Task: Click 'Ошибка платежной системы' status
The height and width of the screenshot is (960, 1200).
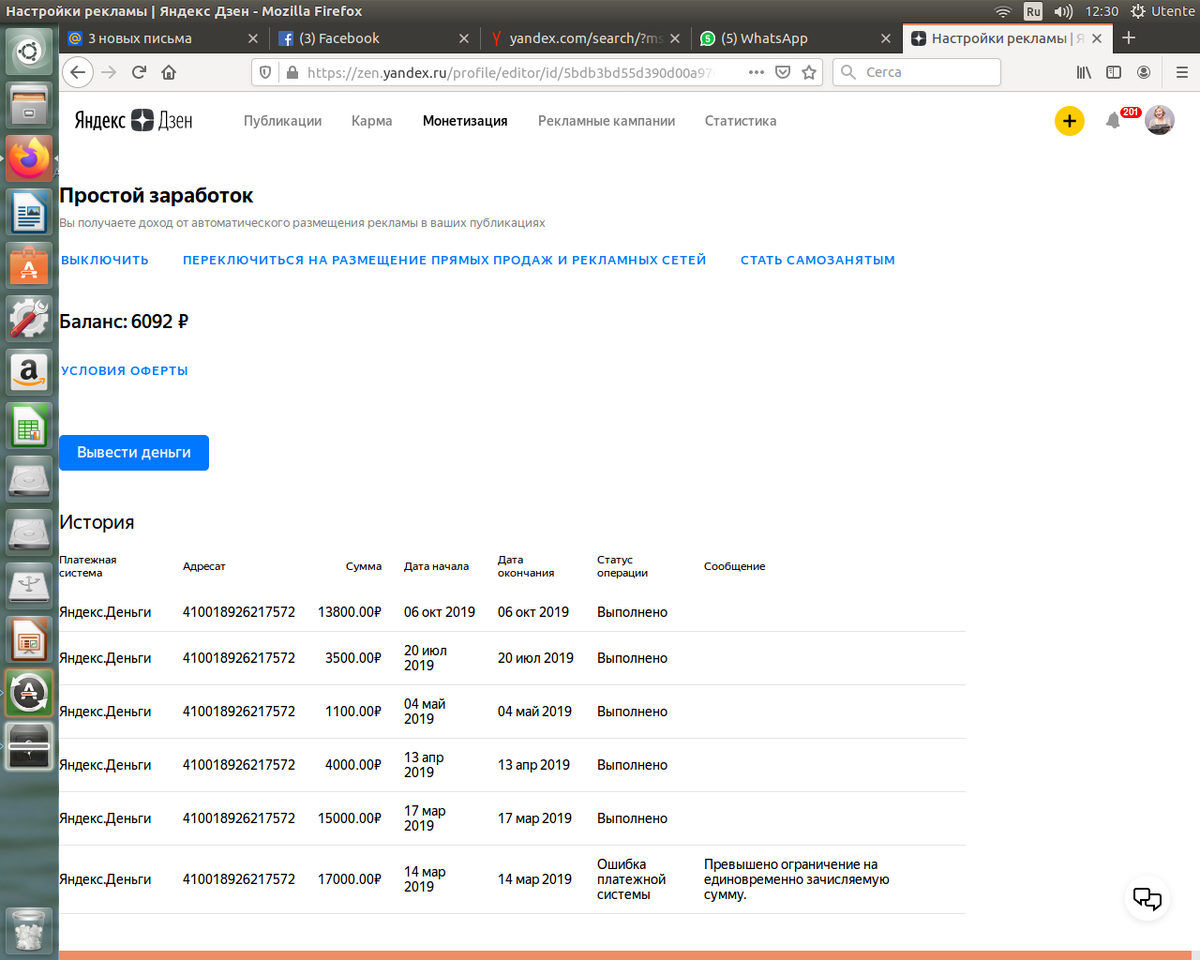Action: click(x=631, y=879)
